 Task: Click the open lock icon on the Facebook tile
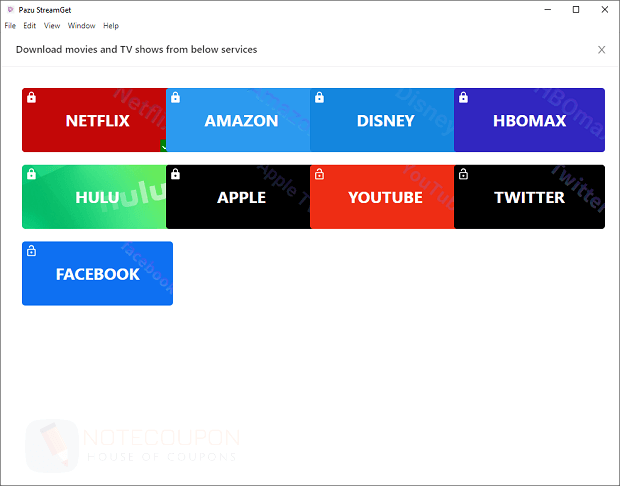coord(32,251)
